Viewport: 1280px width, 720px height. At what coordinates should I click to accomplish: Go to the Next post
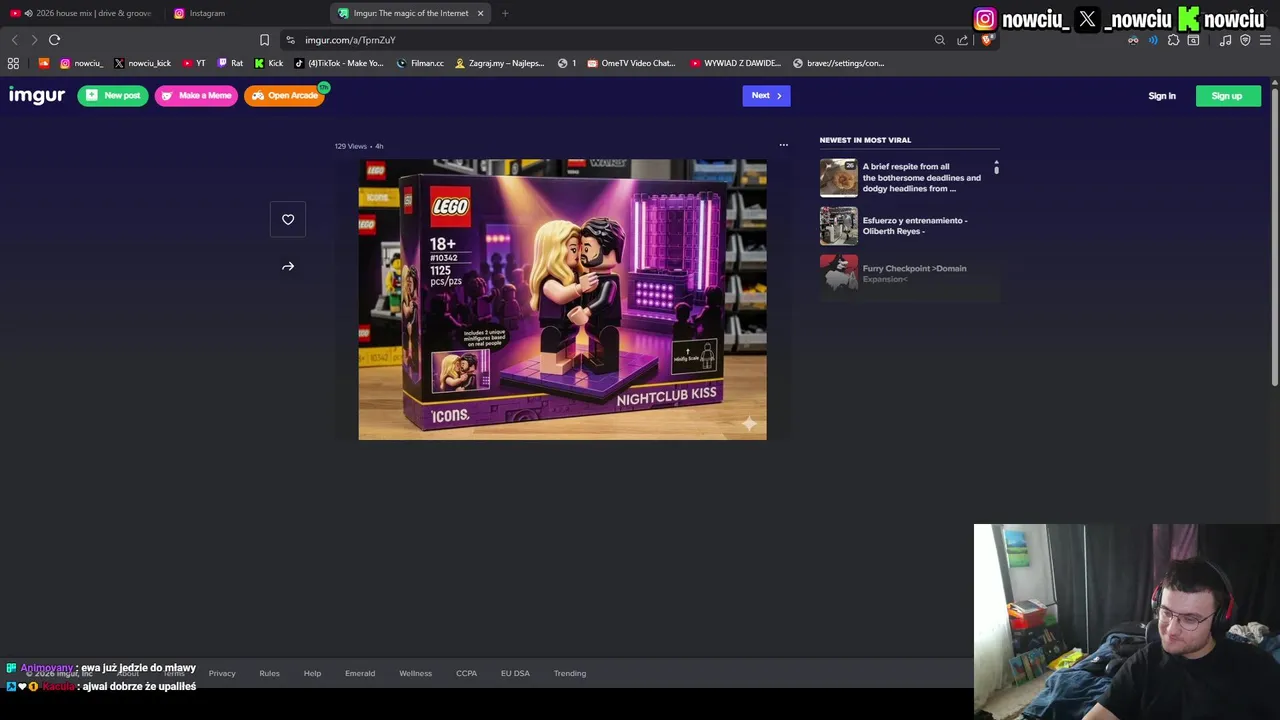(766, 95)
